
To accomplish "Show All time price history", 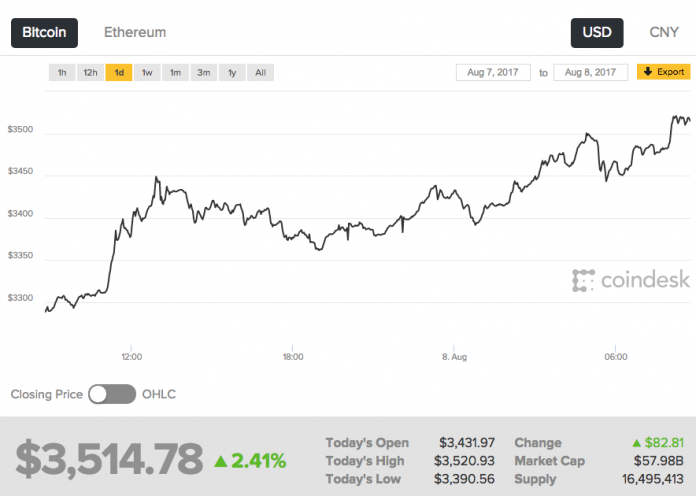I will 260,72.
